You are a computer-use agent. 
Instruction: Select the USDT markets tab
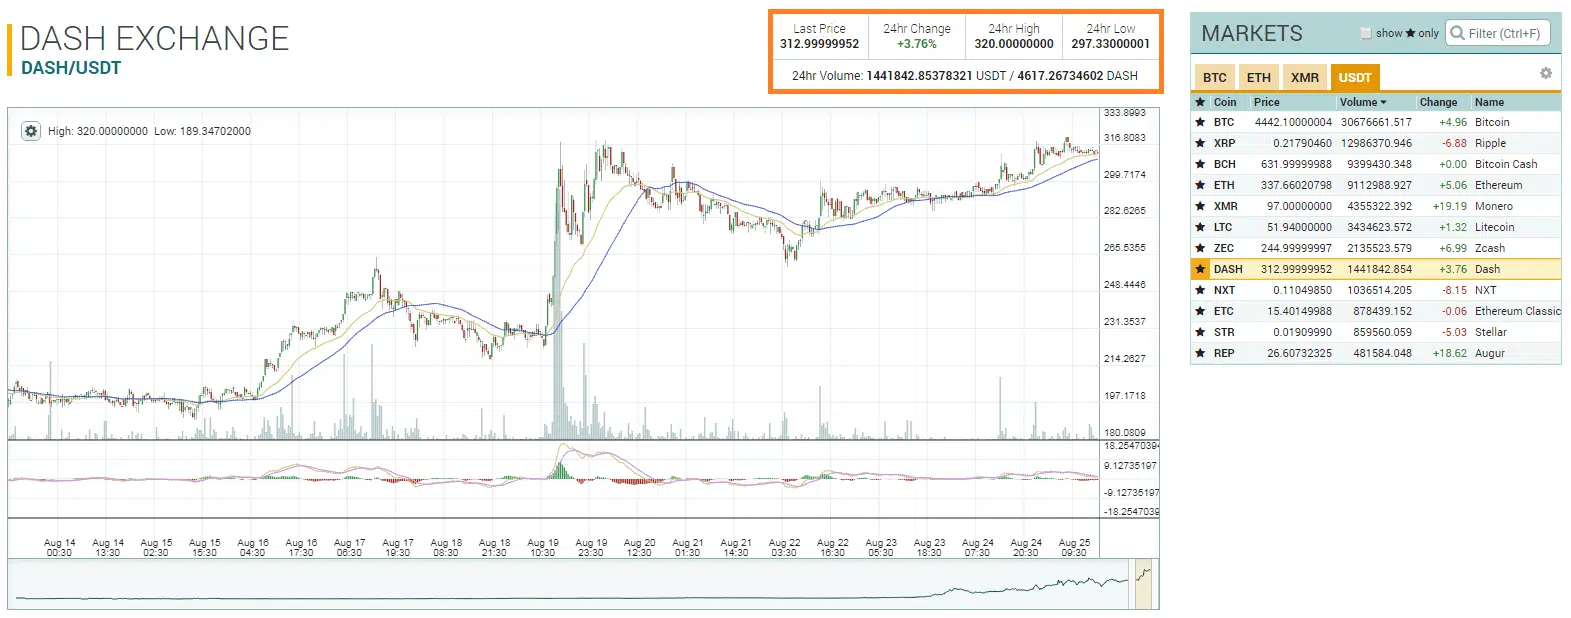point(1355,77)
